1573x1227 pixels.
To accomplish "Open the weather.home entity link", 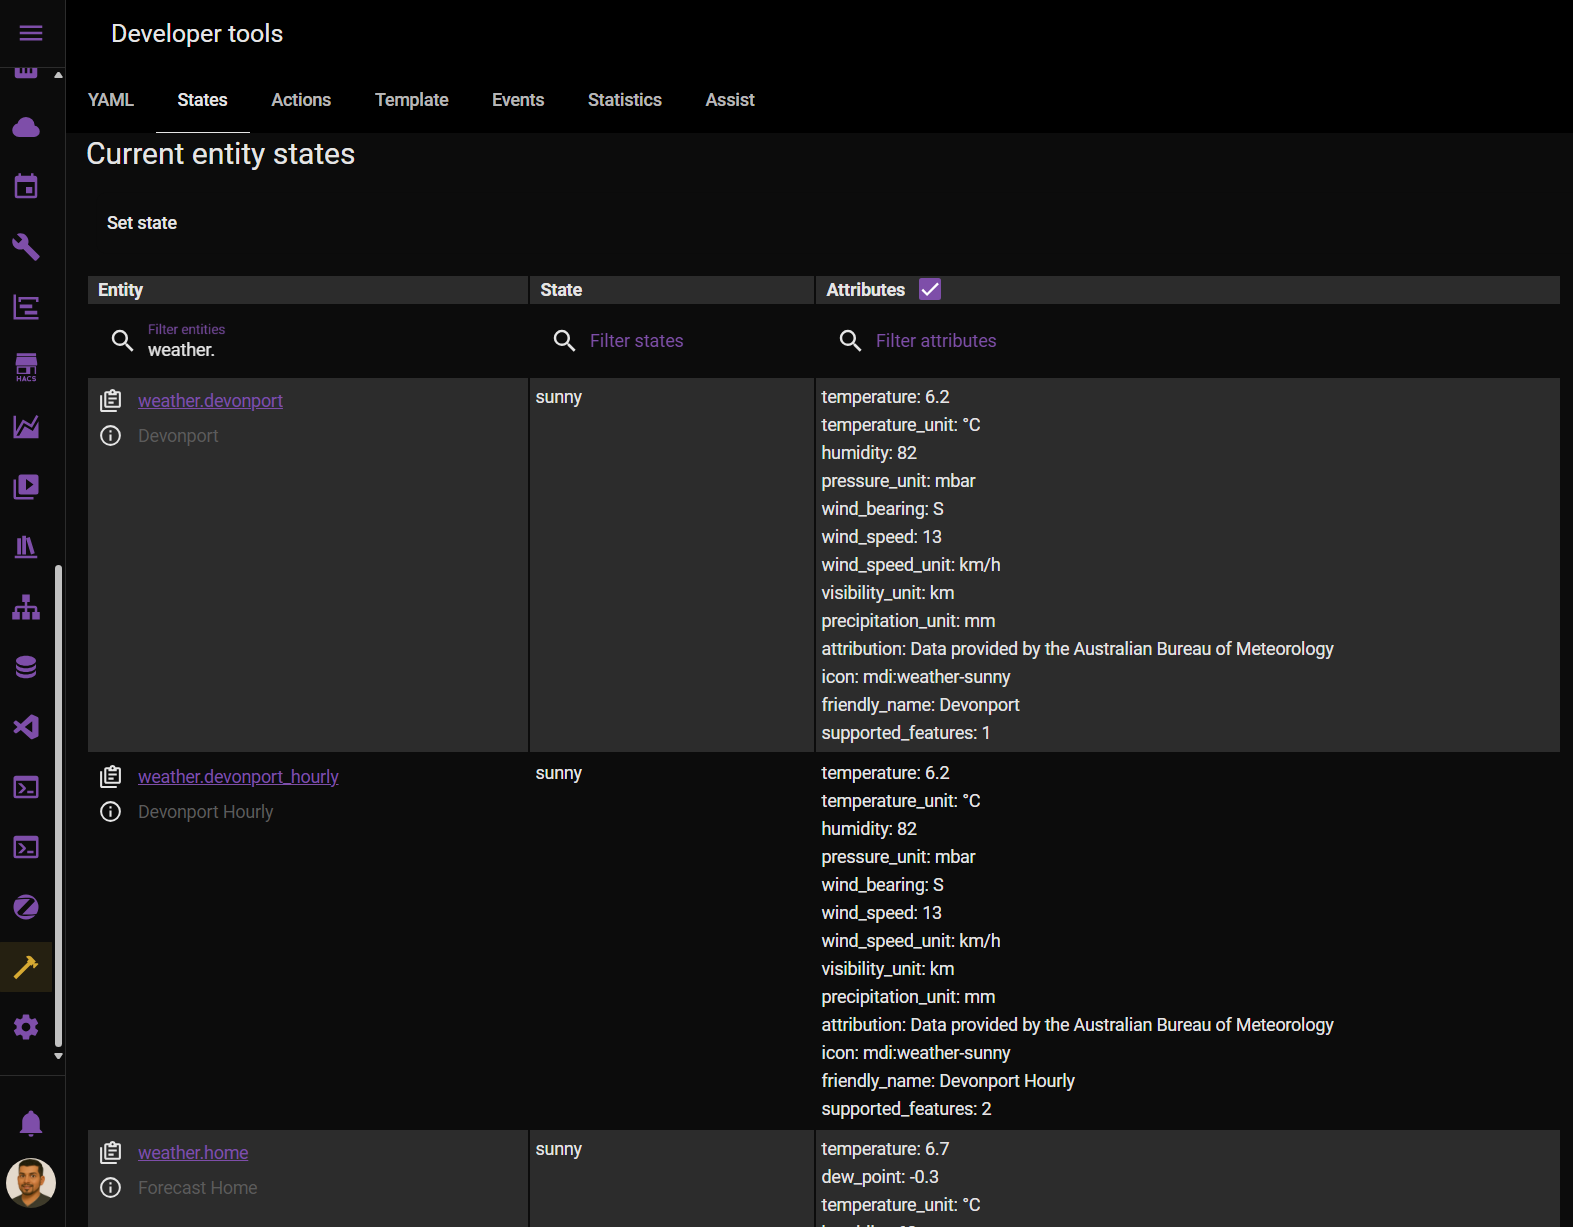I will coord(193,1153).
